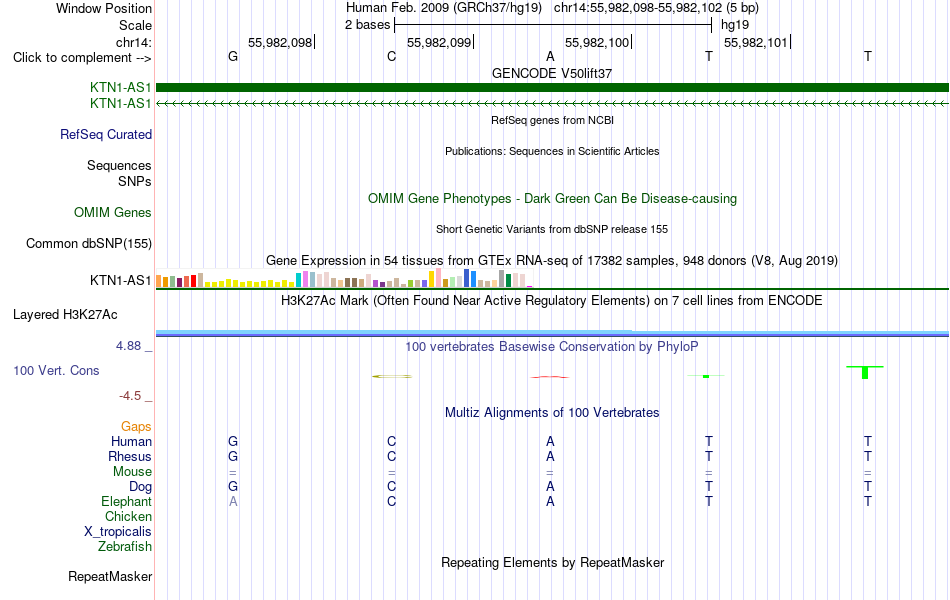
Task: Click ruler position '55,982,101'
Action: [x=756, y=42]
